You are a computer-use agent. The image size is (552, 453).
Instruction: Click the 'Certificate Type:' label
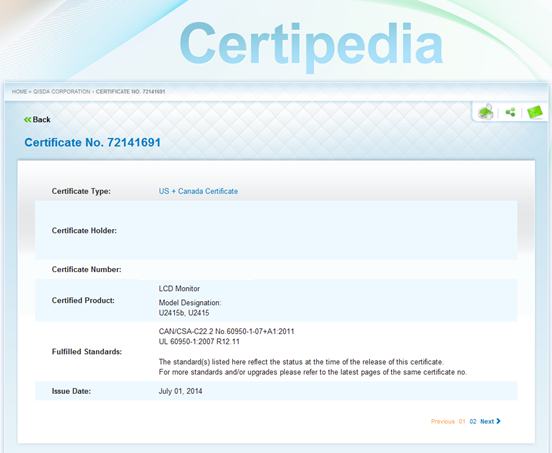coord(81,191)
